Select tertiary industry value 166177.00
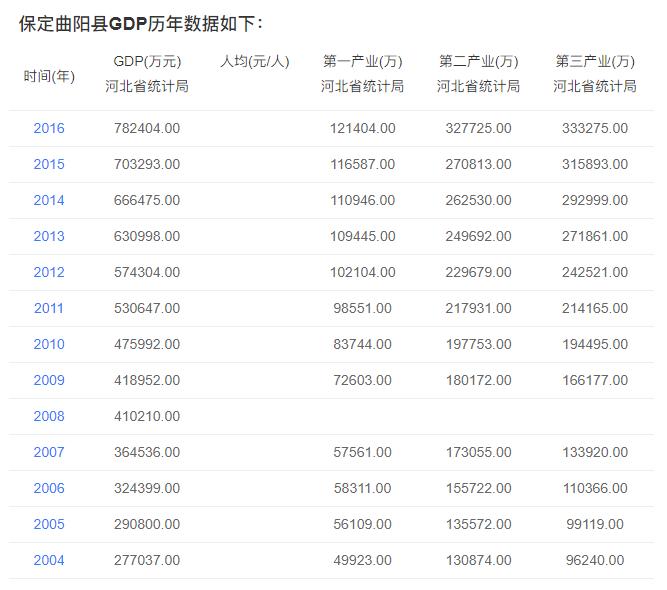 coord(595,380)
